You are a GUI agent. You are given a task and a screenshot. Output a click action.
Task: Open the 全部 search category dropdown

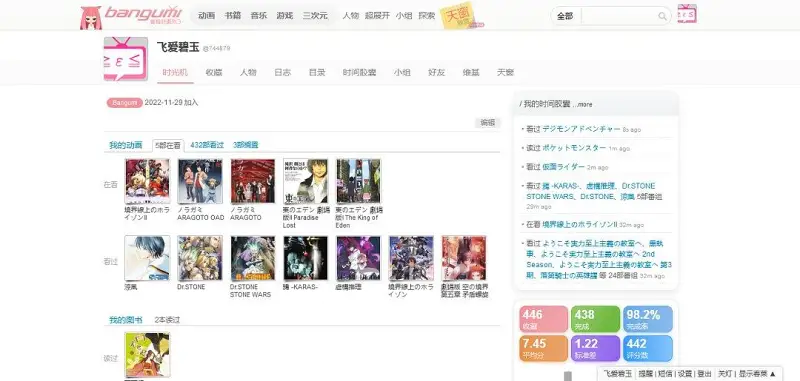click(565, 16)
